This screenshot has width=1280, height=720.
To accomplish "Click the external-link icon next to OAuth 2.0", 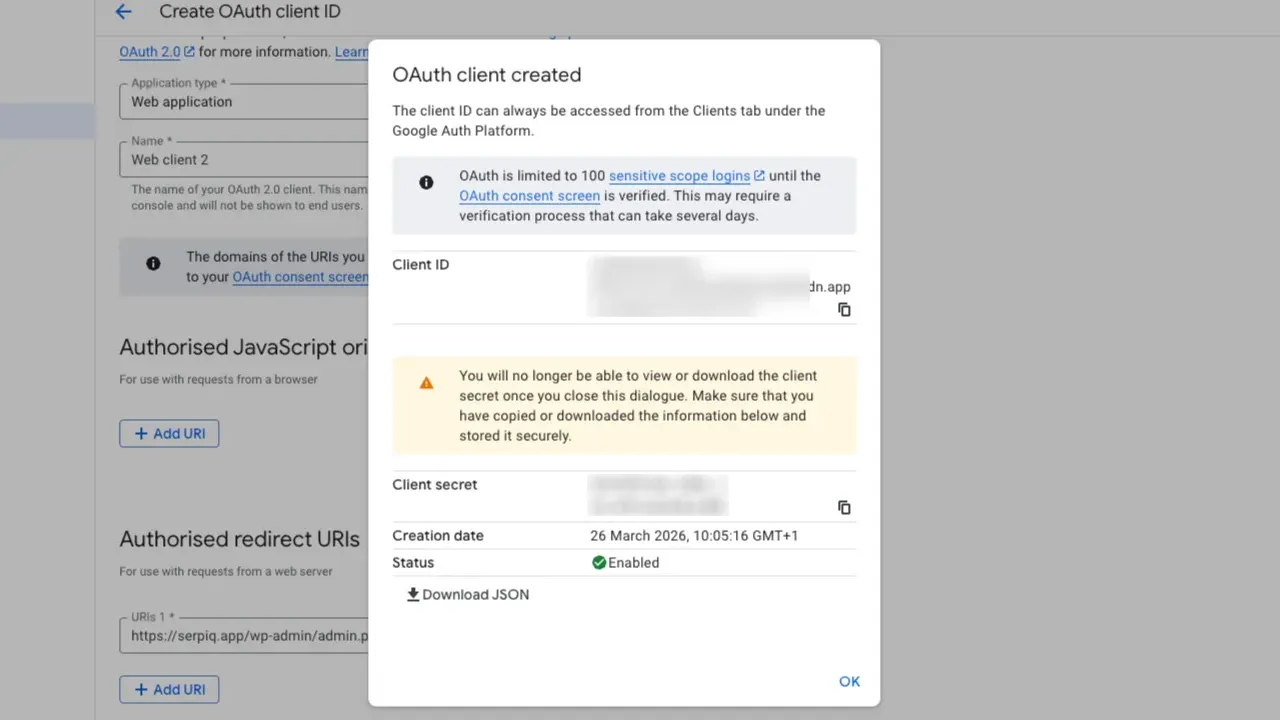I will 189,52.
